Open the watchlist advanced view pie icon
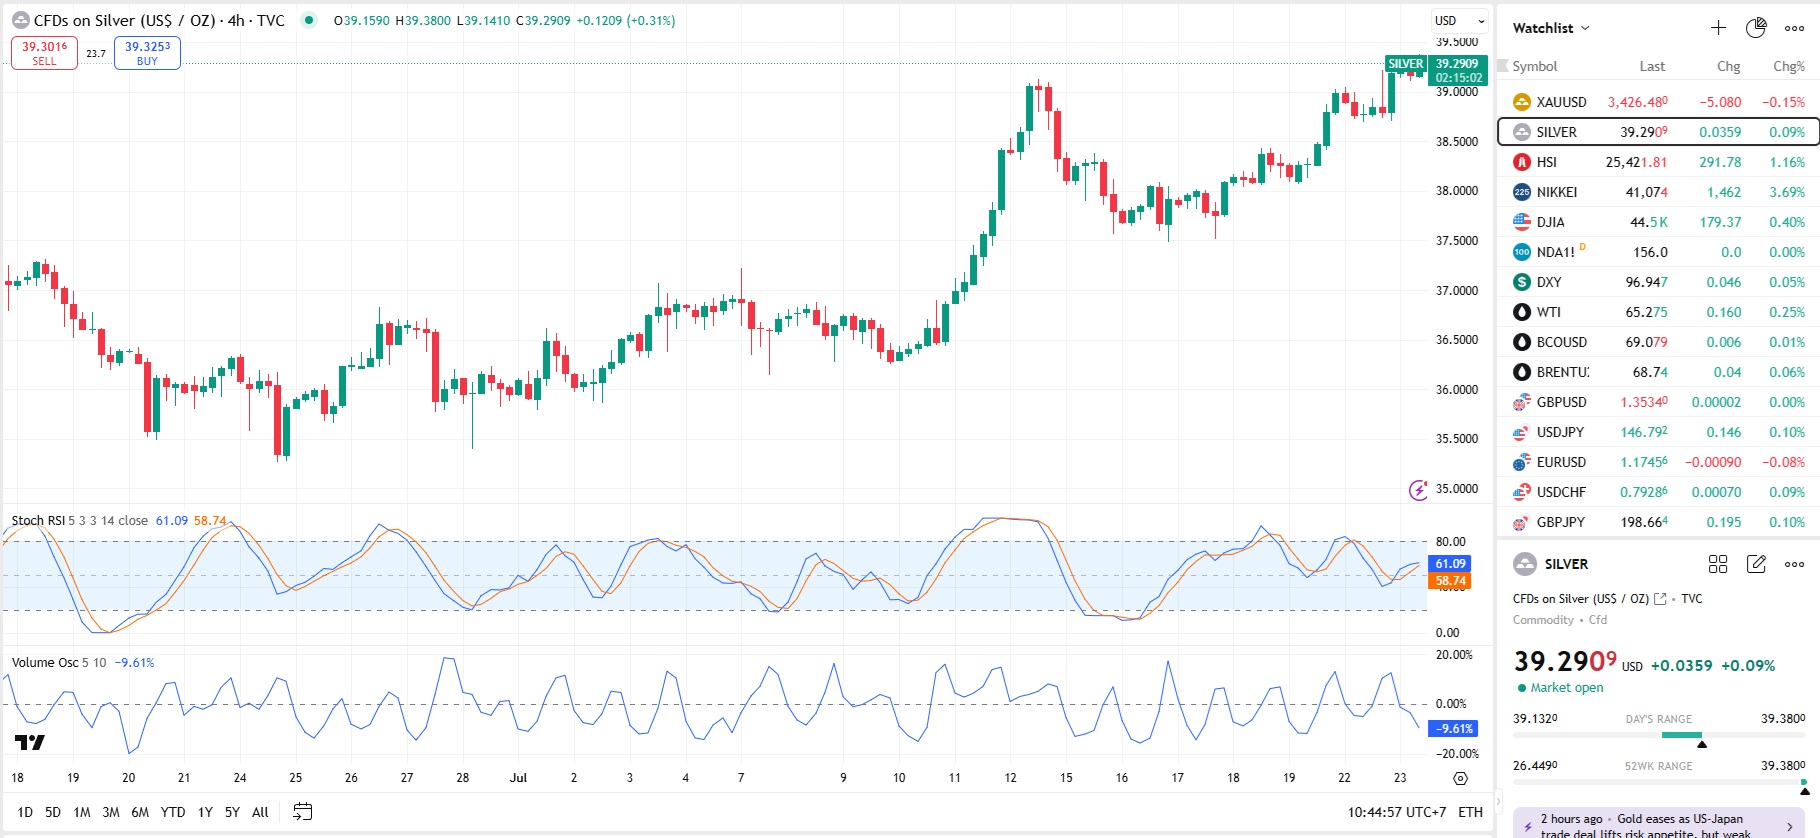 point(1756,28)
